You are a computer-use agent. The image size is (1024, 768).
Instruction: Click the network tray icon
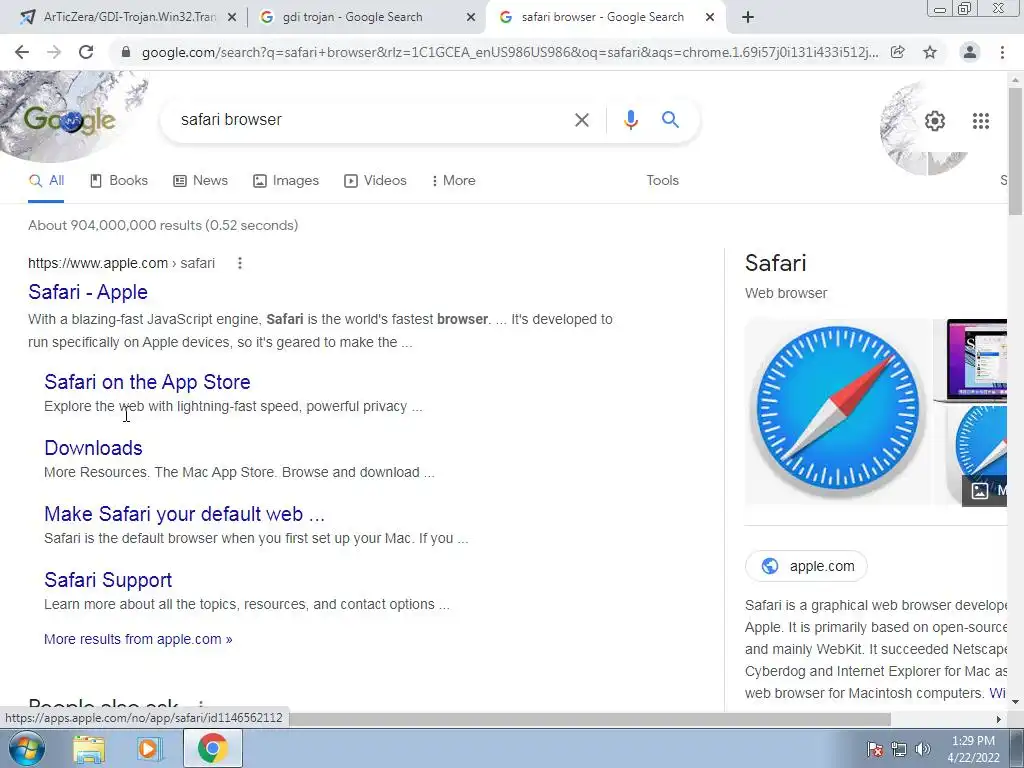tap(899, 748)
